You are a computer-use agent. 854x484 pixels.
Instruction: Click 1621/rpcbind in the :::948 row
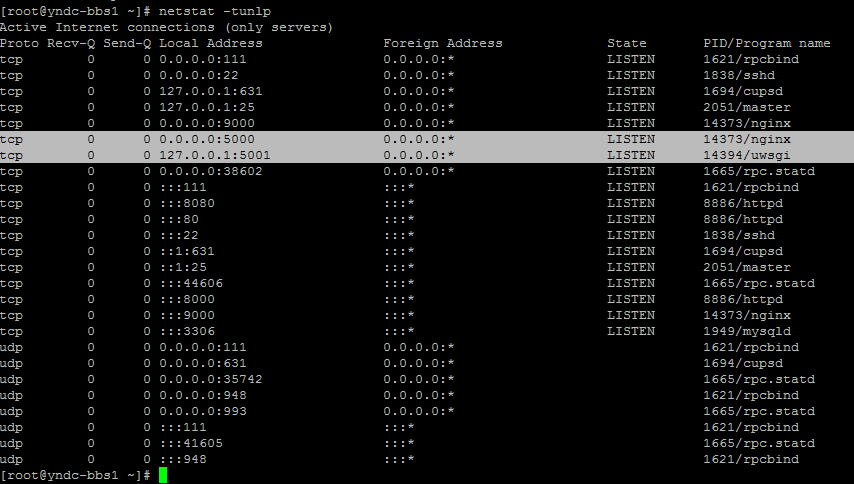(751, 460)
